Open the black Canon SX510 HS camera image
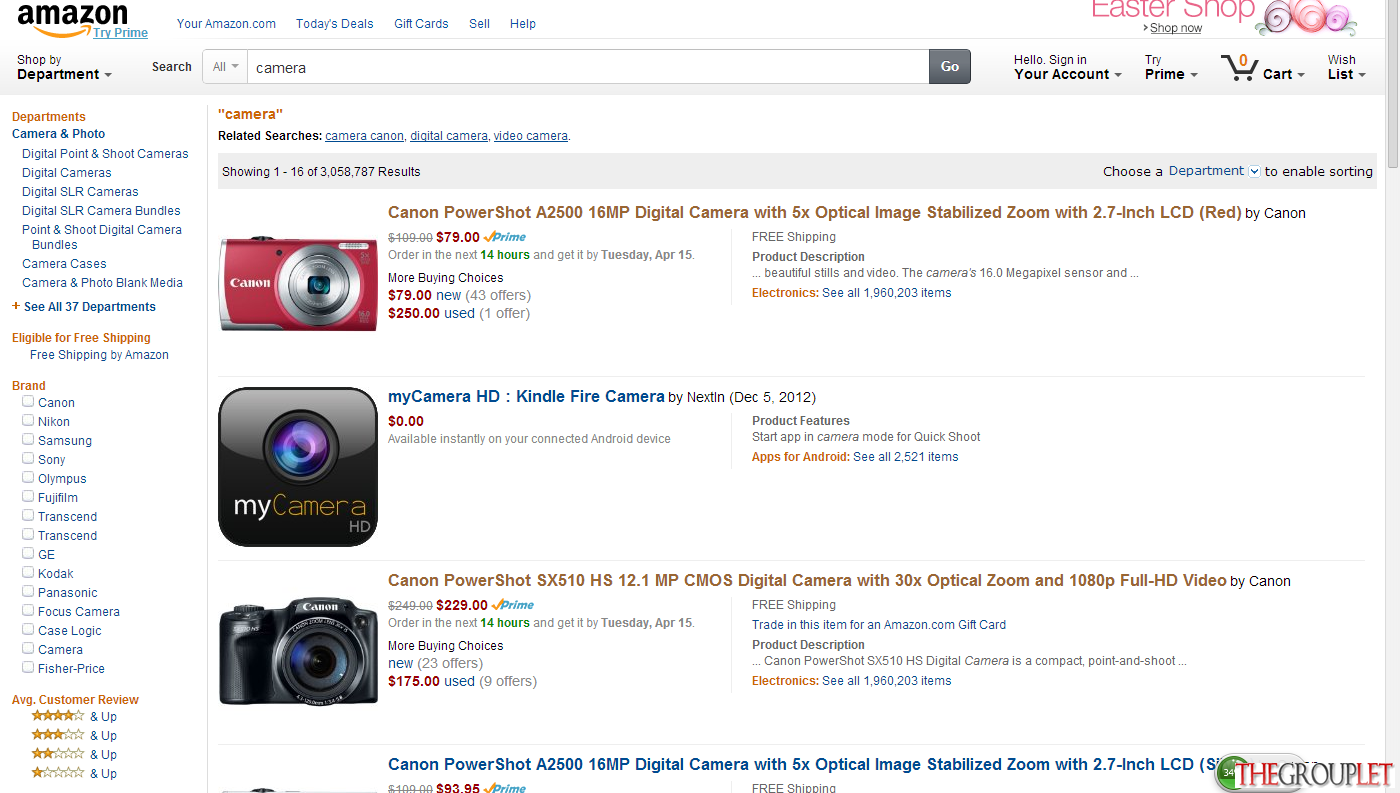 298,651
